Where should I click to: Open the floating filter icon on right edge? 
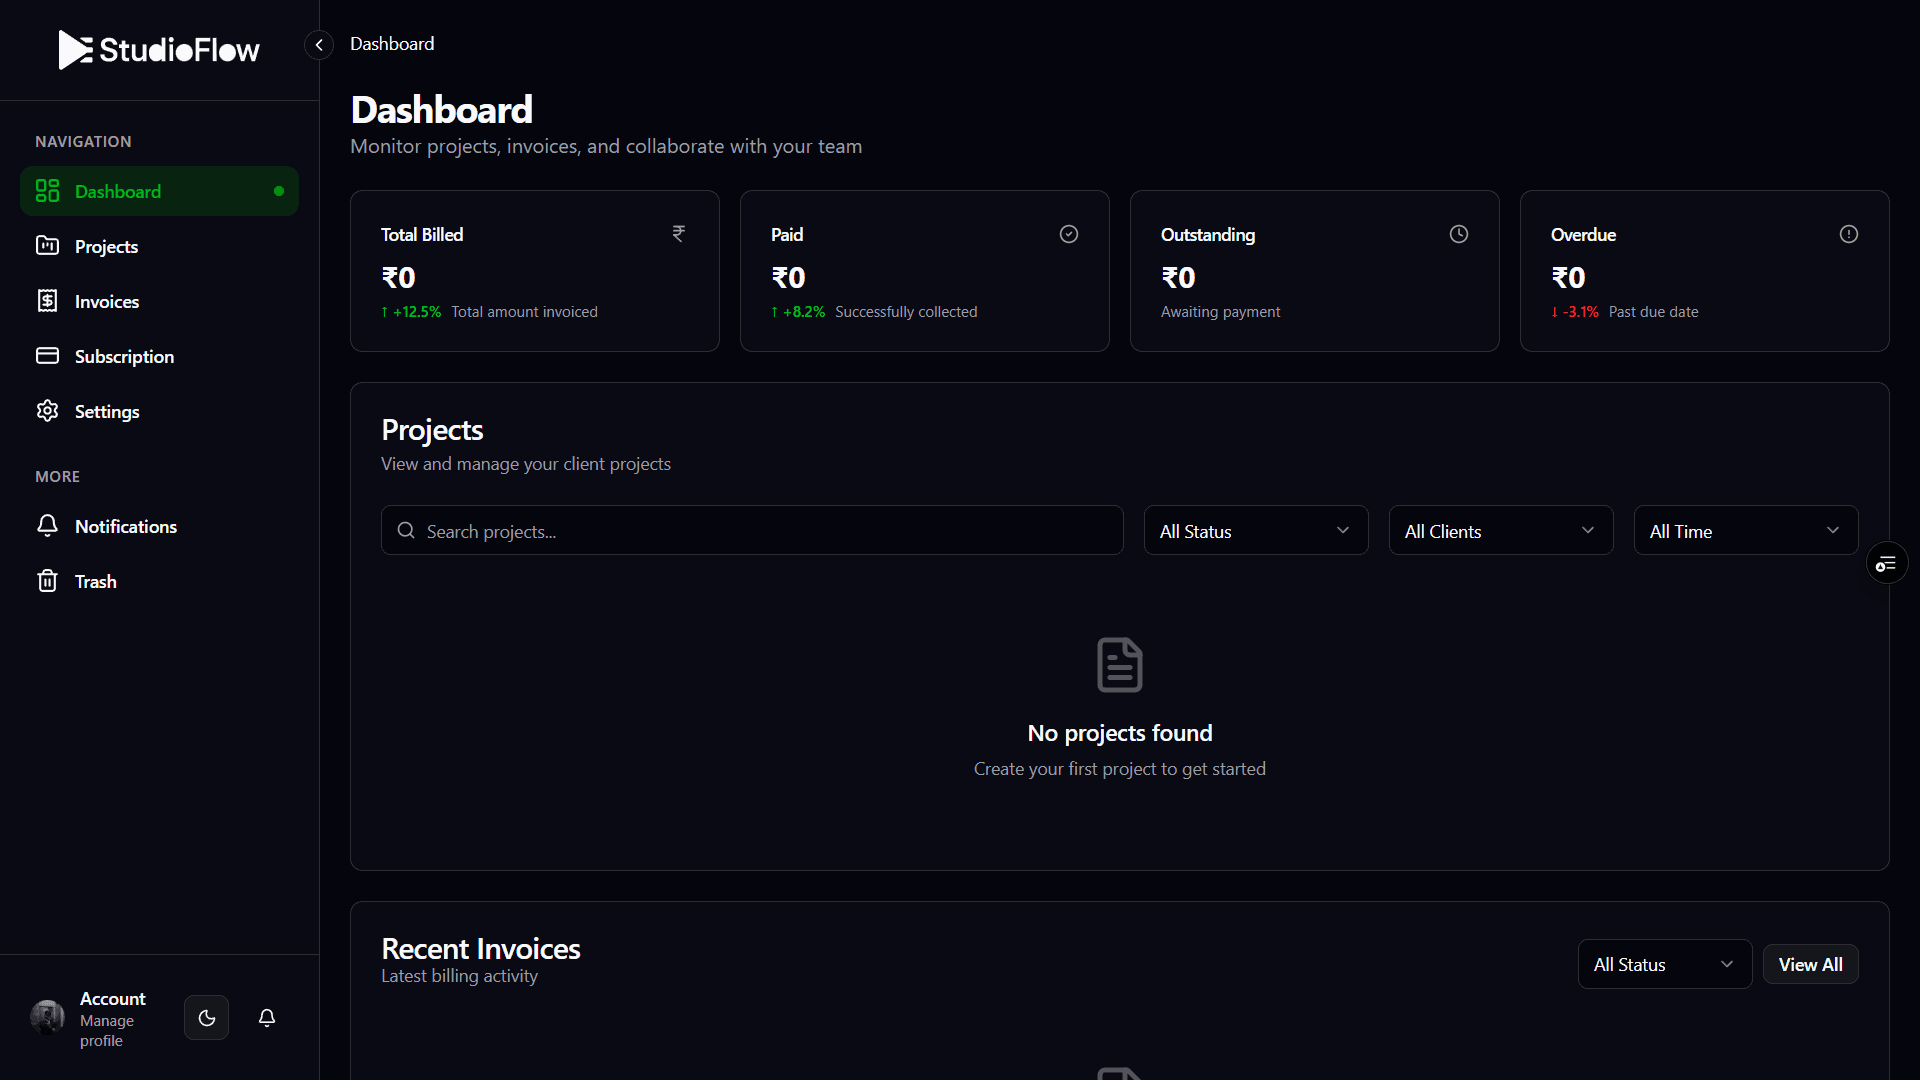(1886, 562)
